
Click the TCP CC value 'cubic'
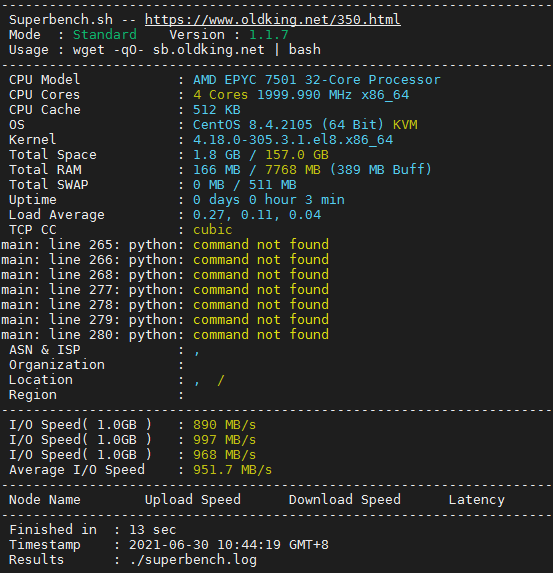[213, 229]
